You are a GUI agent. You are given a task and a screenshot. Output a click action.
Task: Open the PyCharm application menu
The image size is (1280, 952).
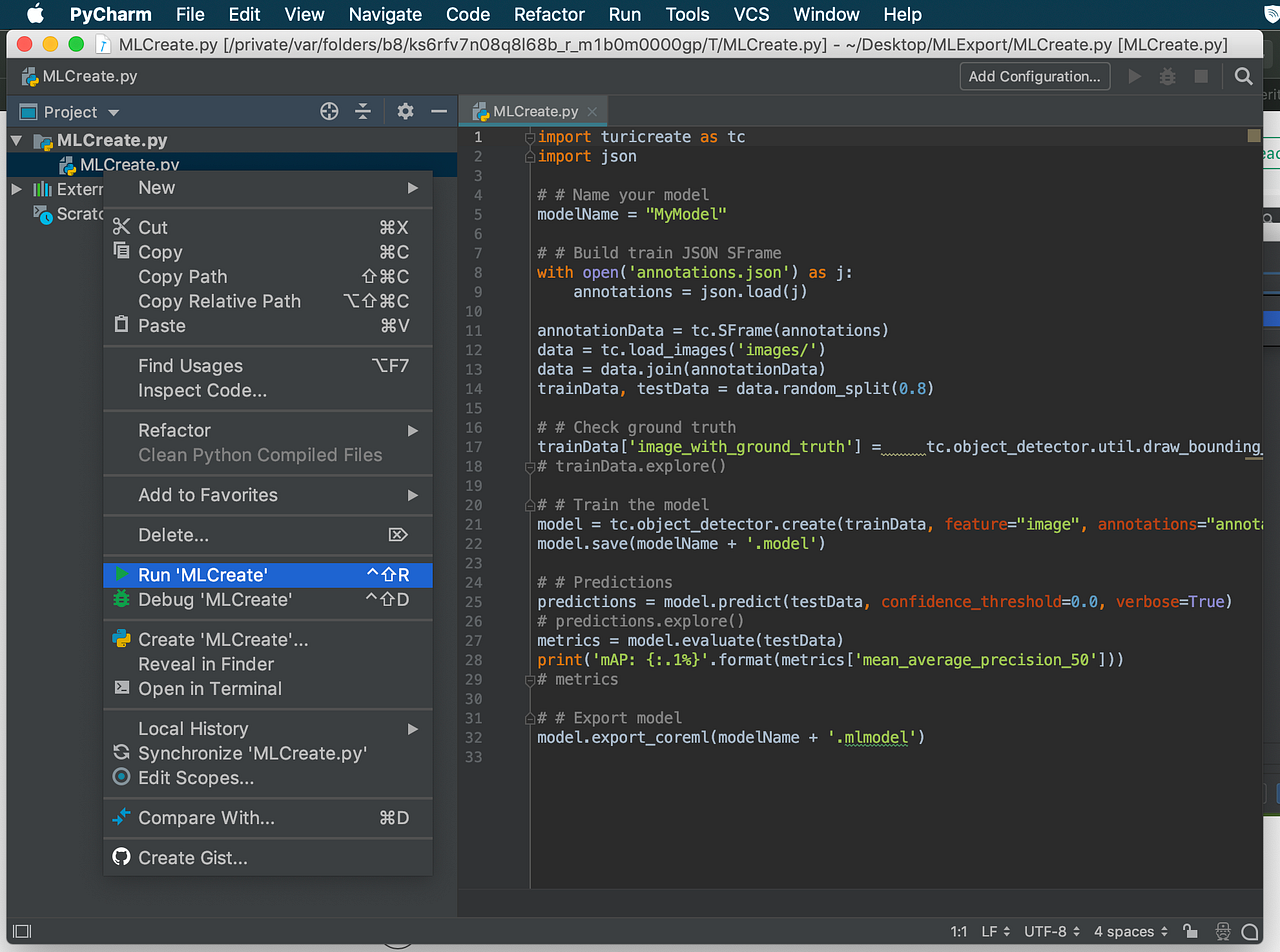click(x=110, y=14)
